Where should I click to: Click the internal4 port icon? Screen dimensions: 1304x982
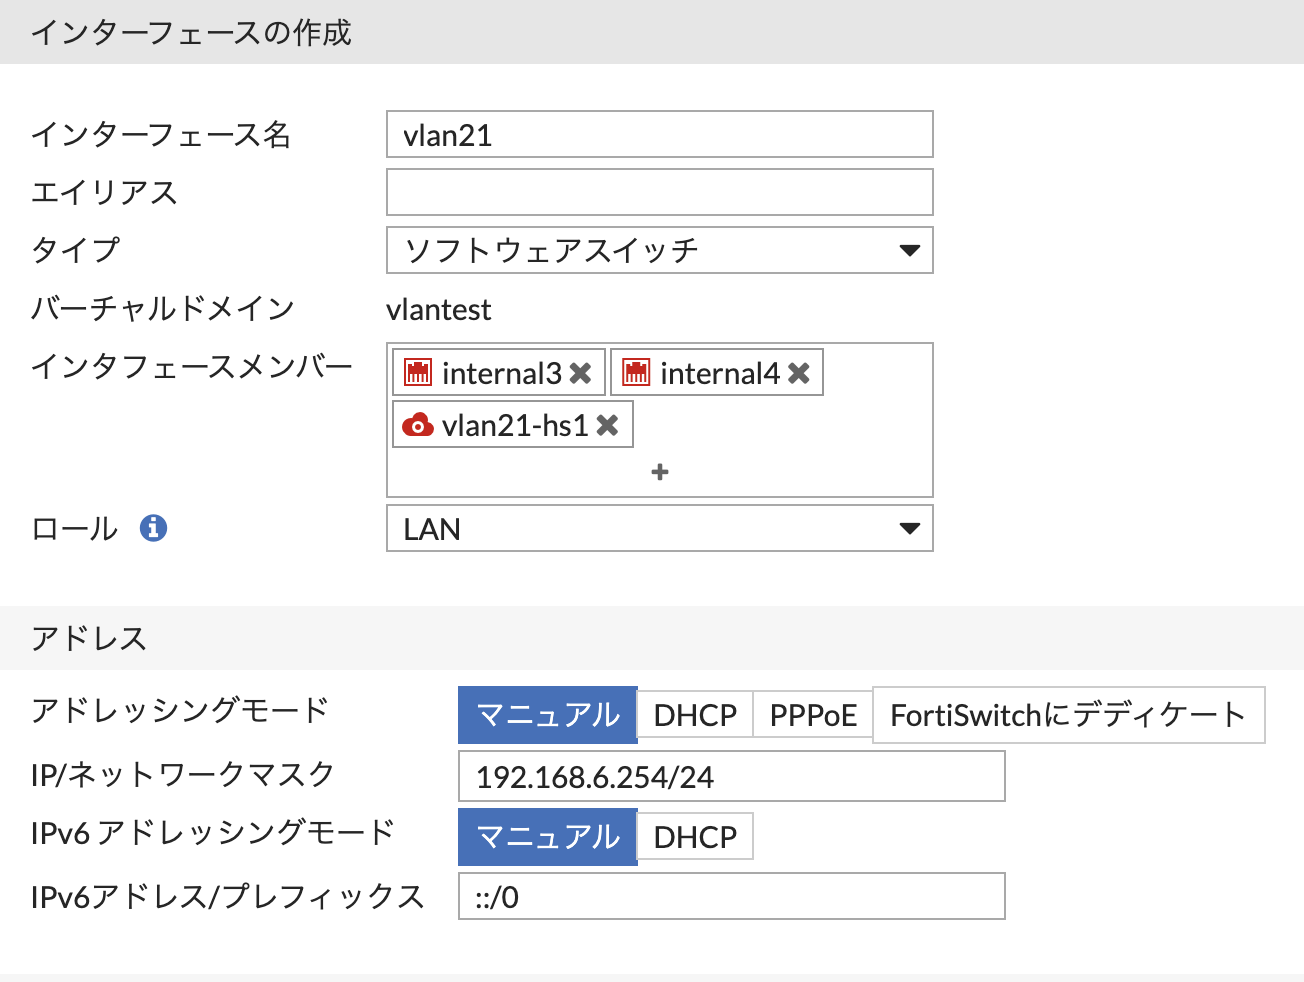(636, 373)
